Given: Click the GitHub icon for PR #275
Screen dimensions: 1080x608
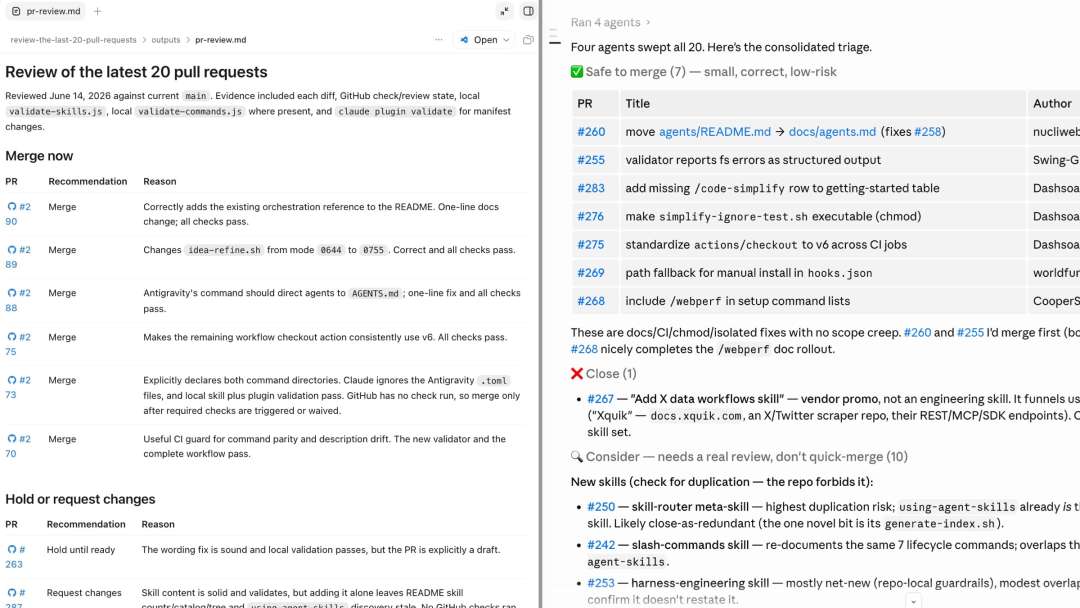Looking at the screenshot, I should pos(12,337).
